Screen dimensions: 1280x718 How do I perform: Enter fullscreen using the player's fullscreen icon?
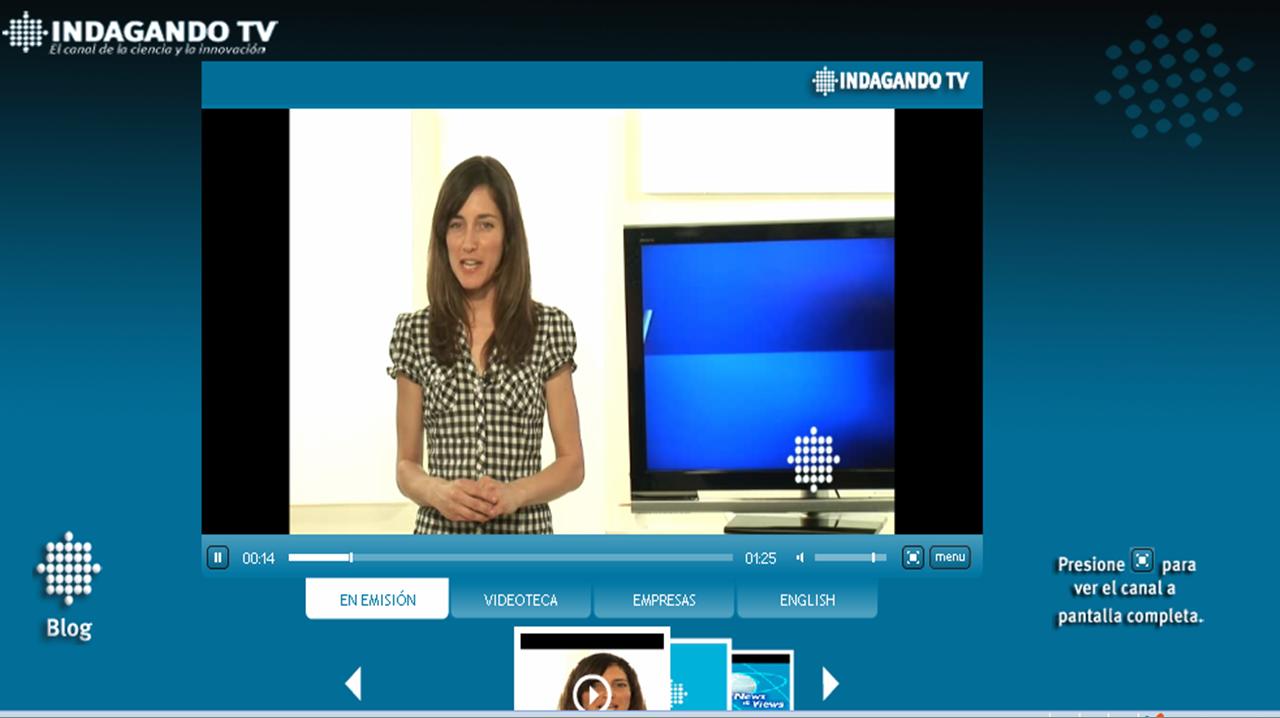(913, 558)
